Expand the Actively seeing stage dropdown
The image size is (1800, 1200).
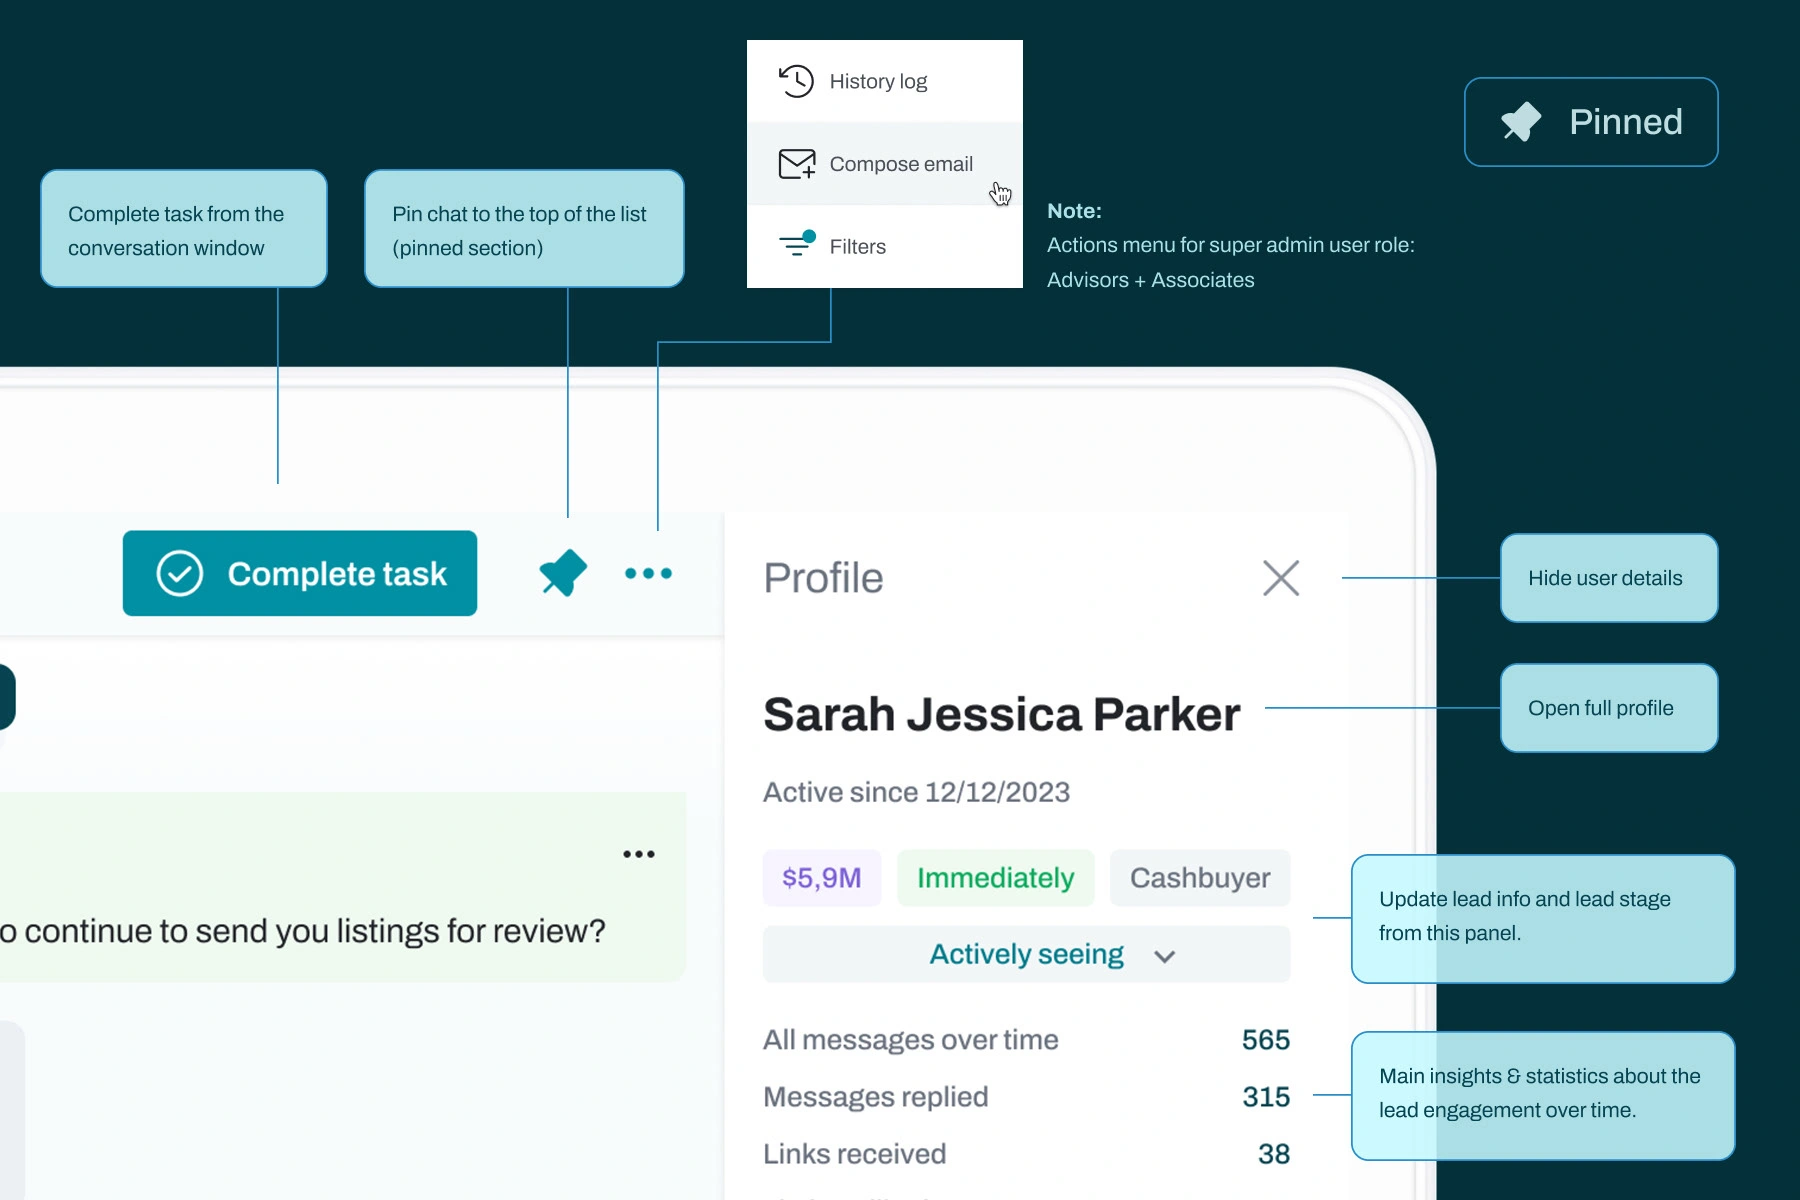(1026, 954)
